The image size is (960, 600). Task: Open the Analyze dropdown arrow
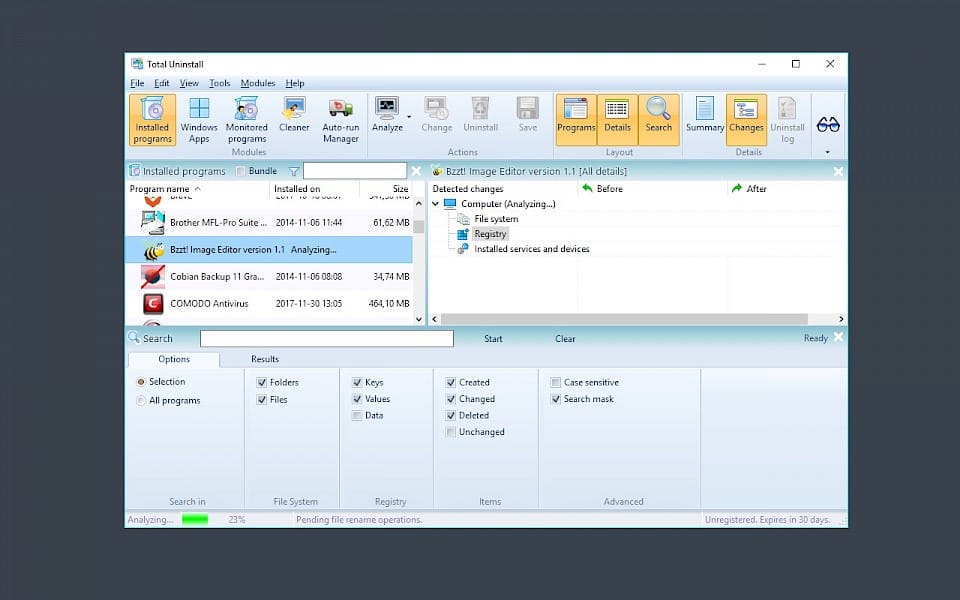pos(409,116)
